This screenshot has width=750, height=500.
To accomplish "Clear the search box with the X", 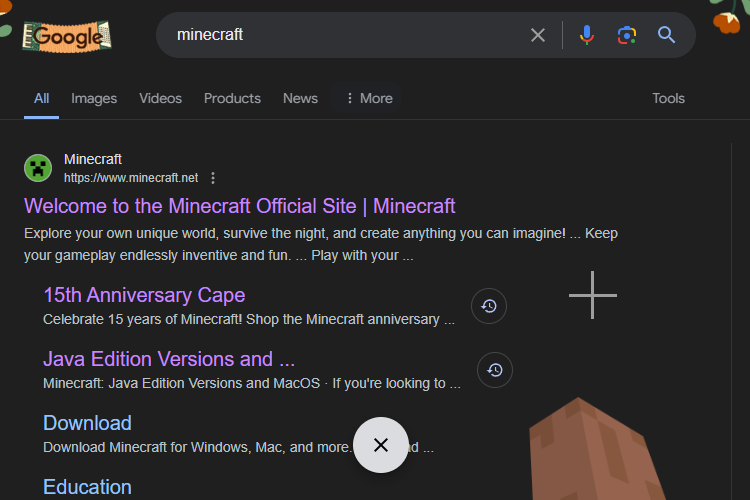I will 538,35.
